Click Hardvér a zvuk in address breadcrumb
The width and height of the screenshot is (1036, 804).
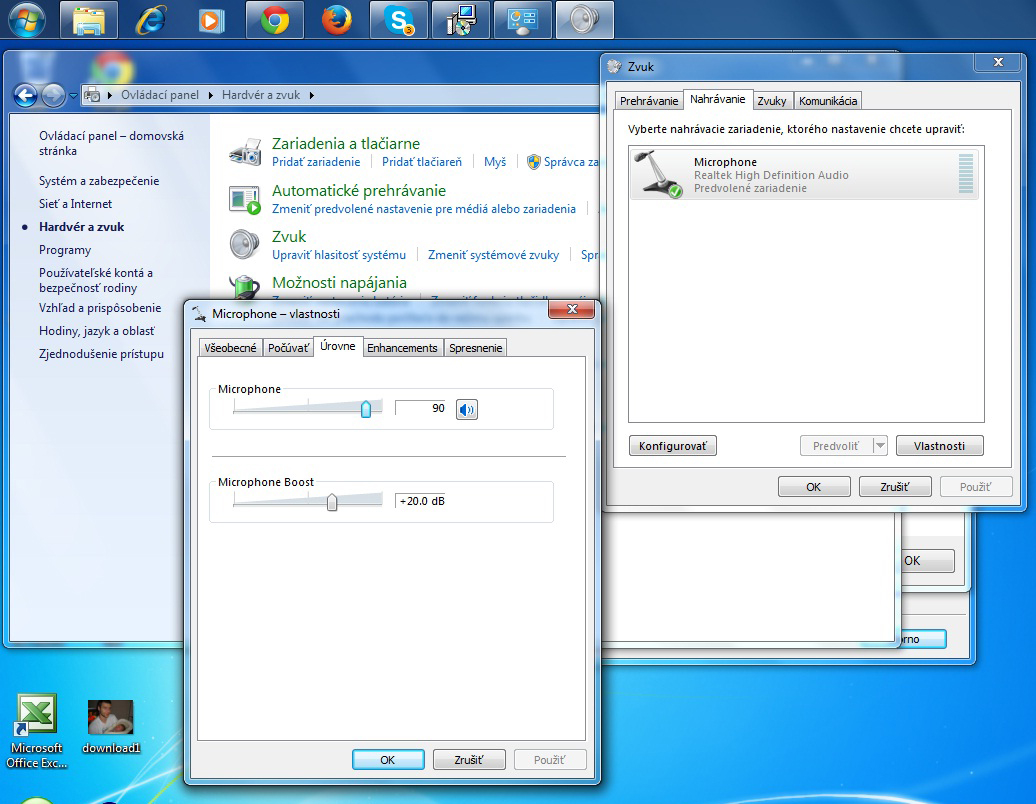(261, 95)
